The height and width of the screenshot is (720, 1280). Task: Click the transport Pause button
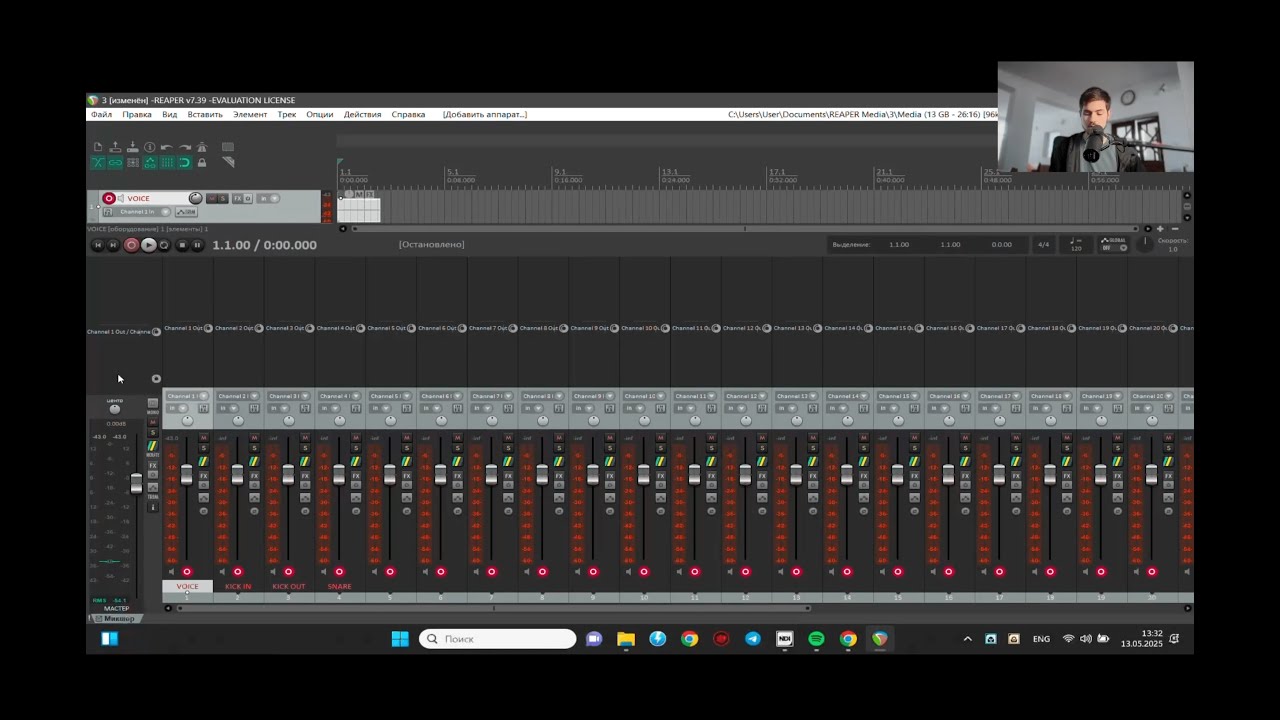197,245
